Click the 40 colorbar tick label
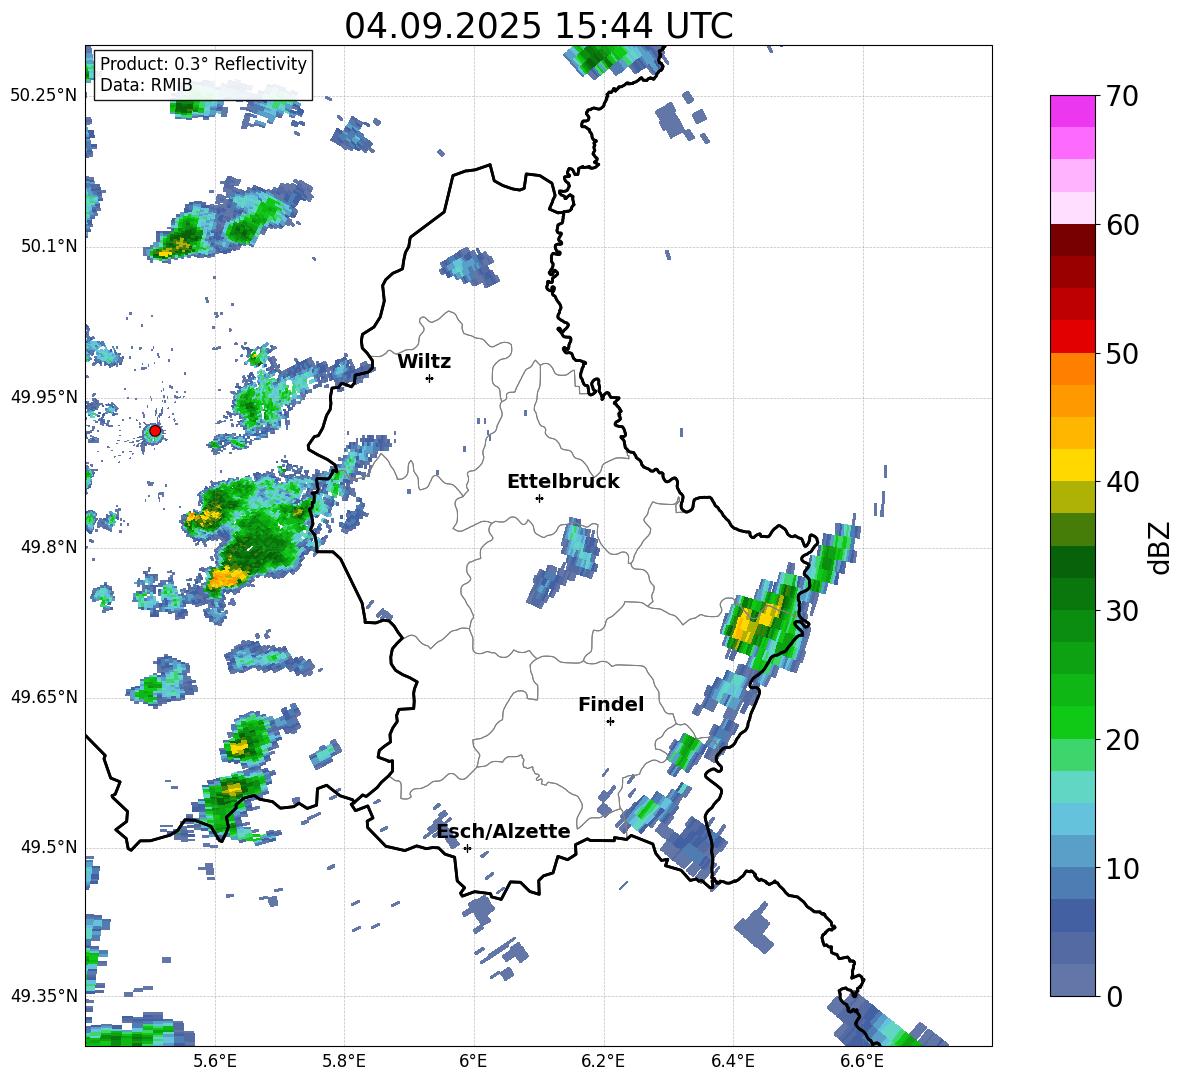 tap(1122, 482)
